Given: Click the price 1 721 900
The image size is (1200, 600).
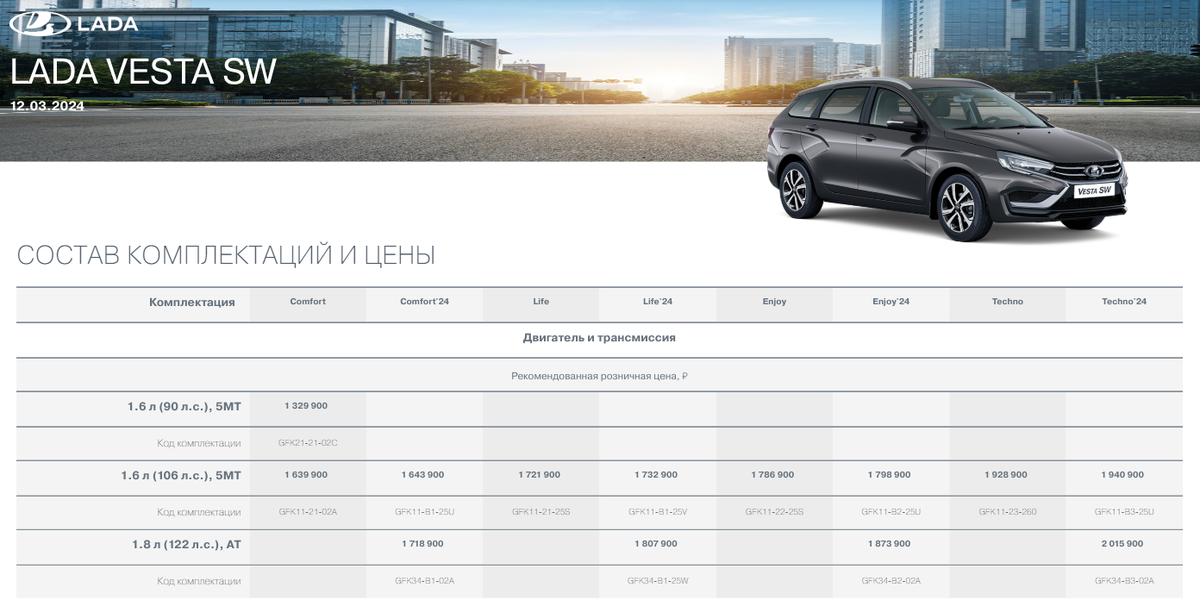Looking at the screenshot, I should [539, 475].
